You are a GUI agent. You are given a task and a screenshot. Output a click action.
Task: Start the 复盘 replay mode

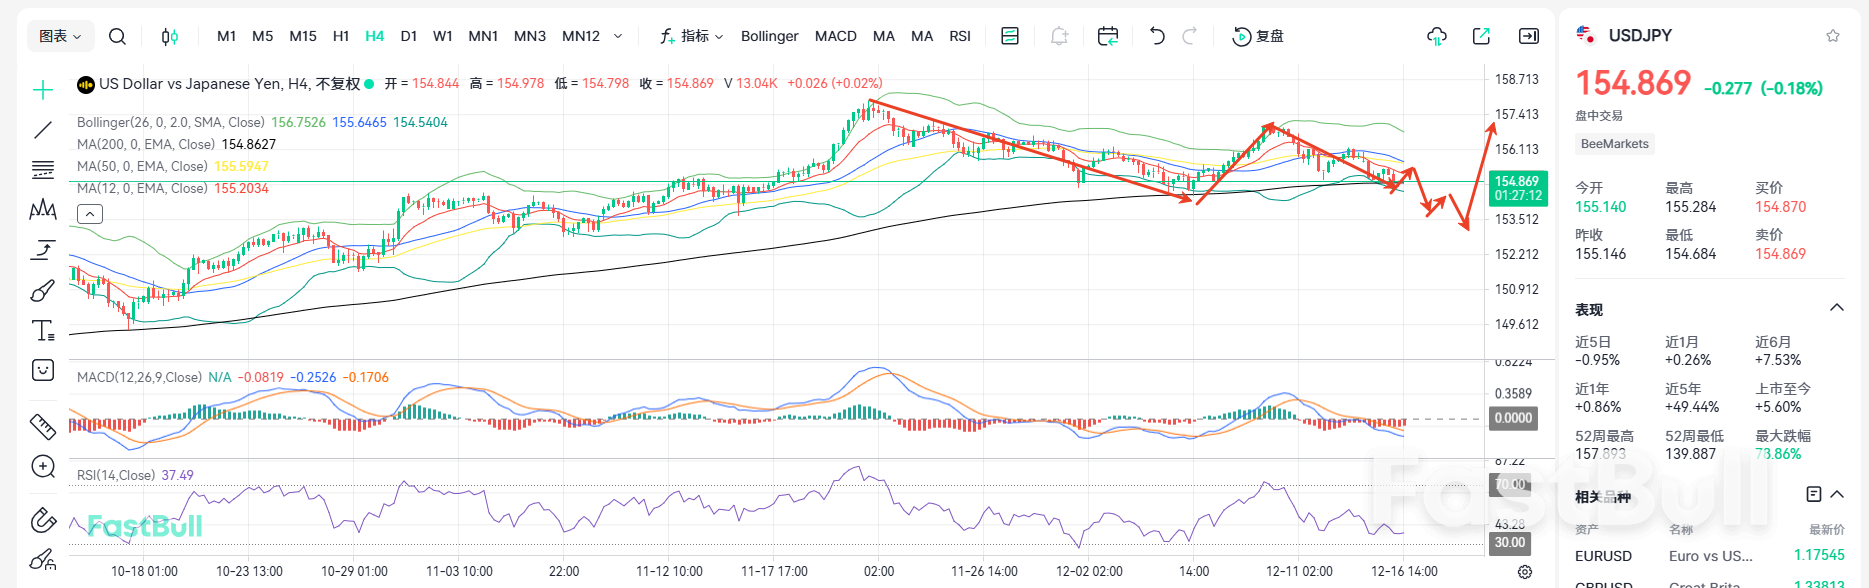[x=1258, y=37]
